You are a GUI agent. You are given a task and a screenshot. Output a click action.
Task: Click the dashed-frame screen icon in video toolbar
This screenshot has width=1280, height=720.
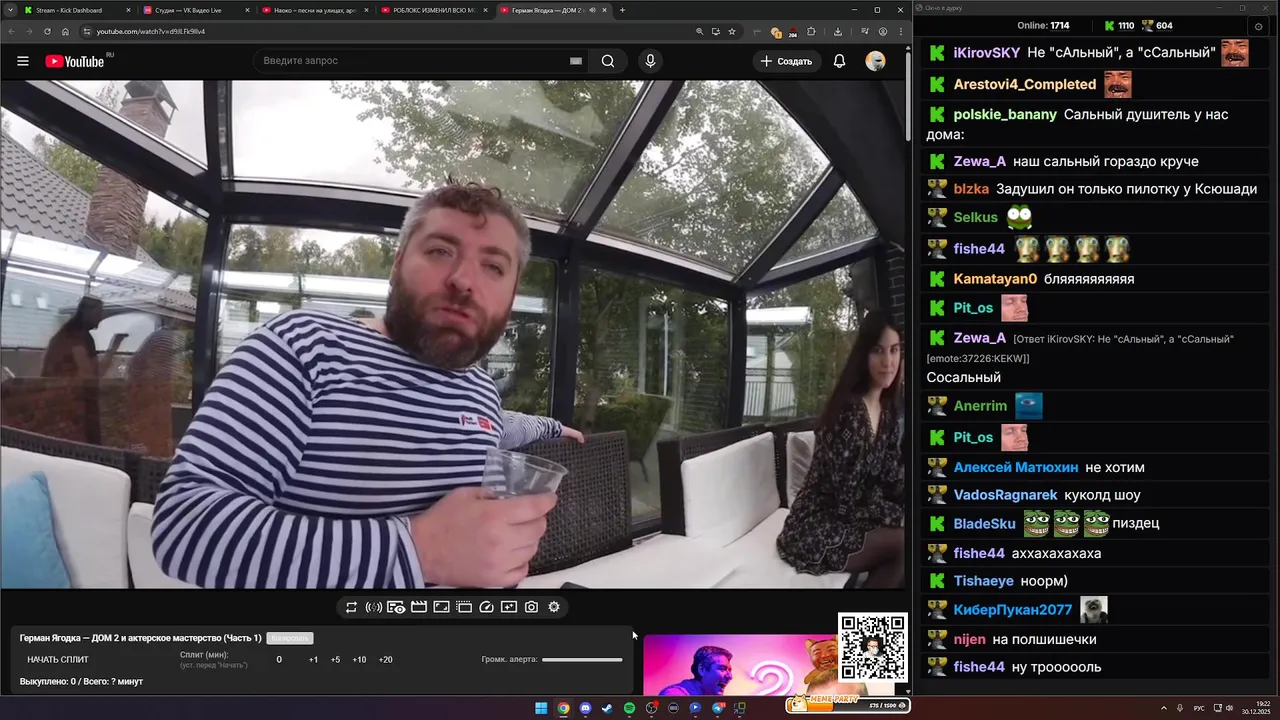pyautogui.click(x=464, y=607)
